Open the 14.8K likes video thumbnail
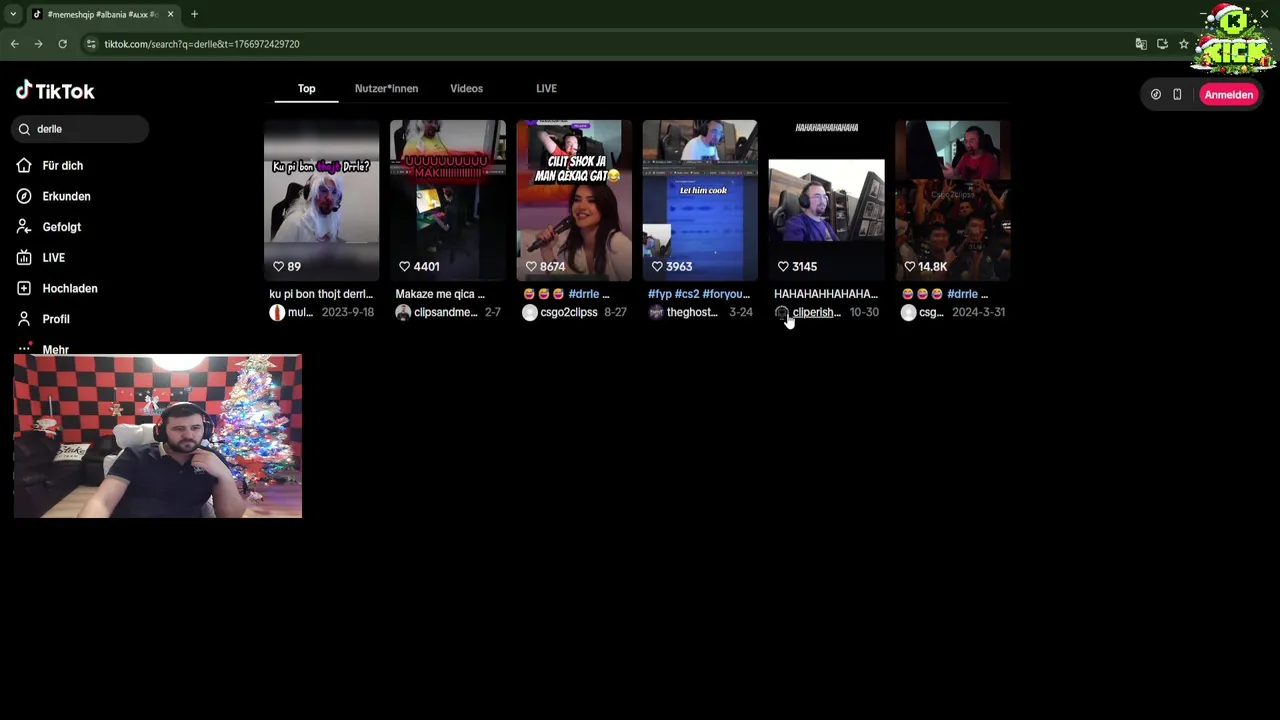This screenshot has height=720, width=1280. pyautogui.click(x=953, y=200)
